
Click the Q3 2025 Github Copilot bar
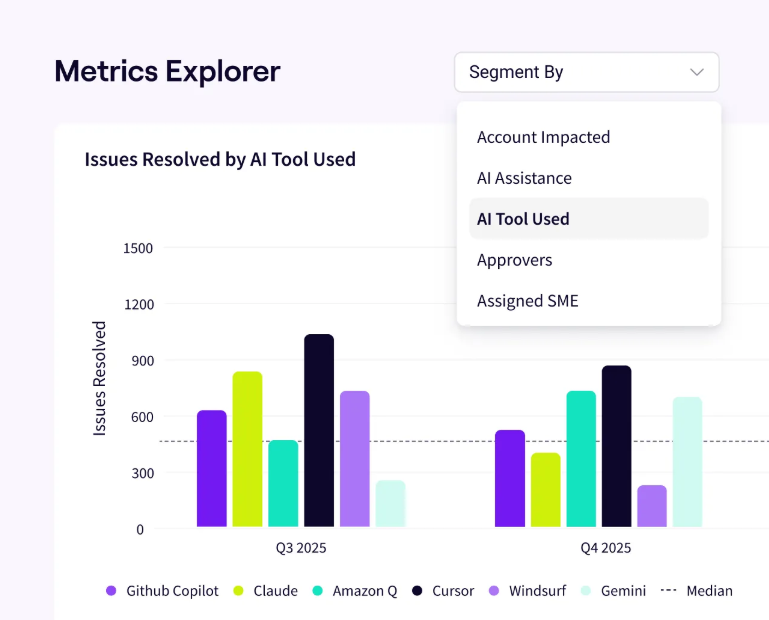click(x=212, y=468)
